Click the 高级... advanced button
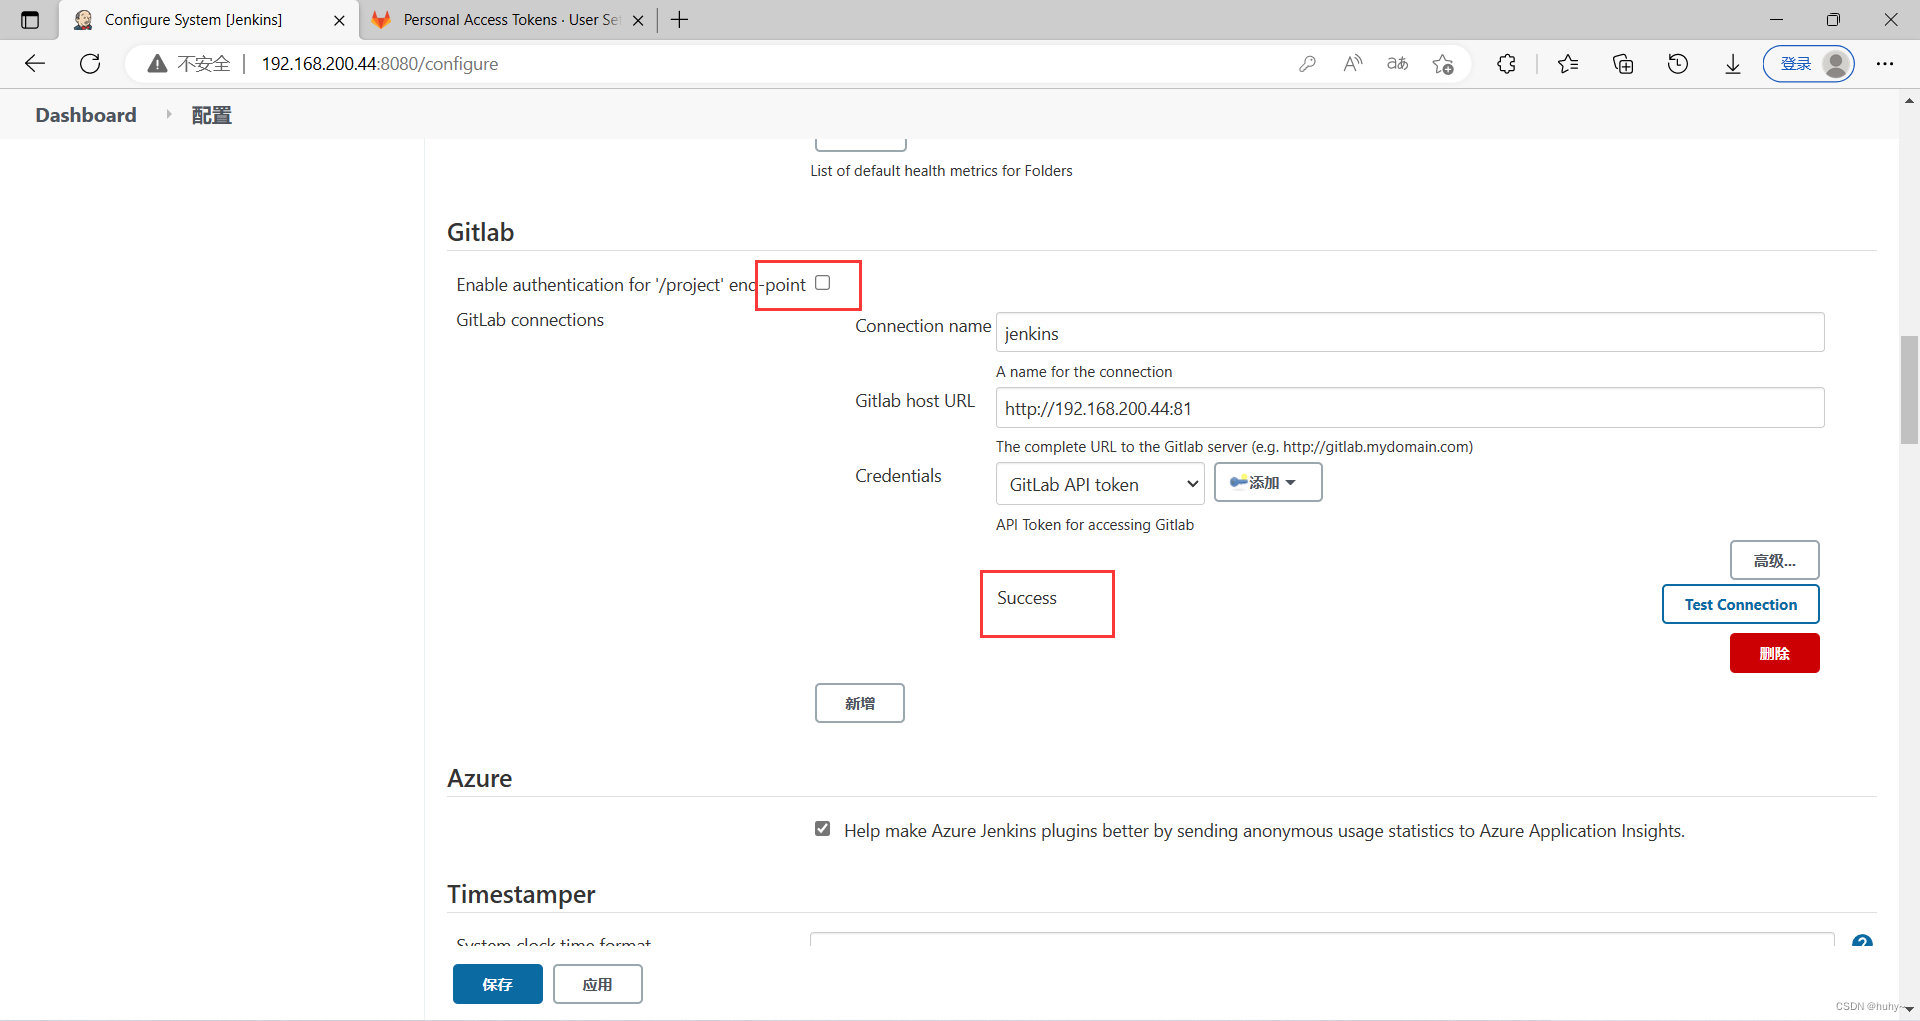The image size is (1920, 1021). point(1774,560)
